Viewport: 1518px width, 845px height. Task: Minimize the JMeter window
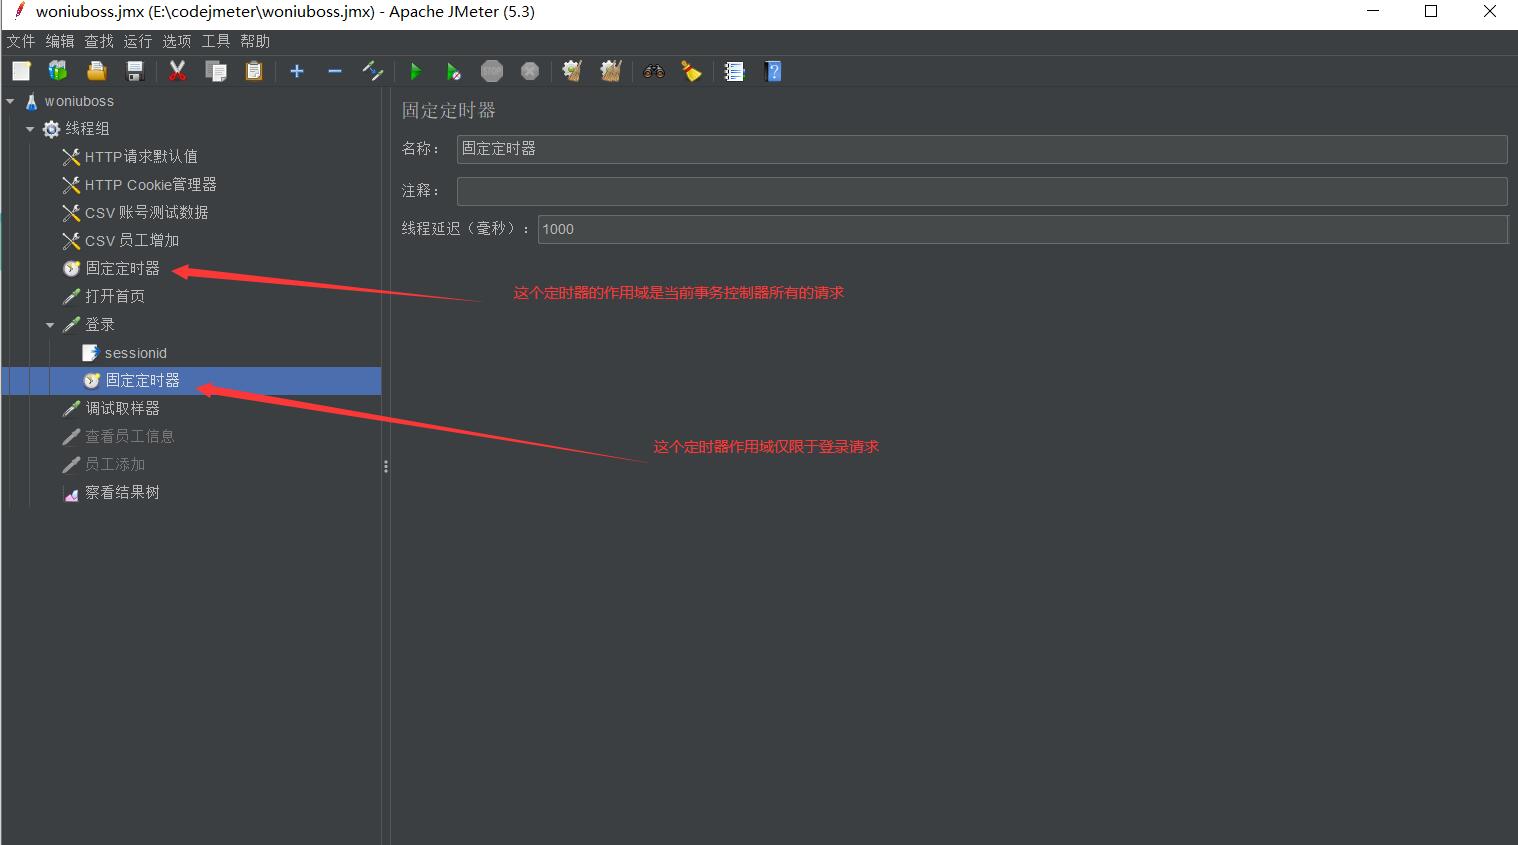pos(1374,13)
